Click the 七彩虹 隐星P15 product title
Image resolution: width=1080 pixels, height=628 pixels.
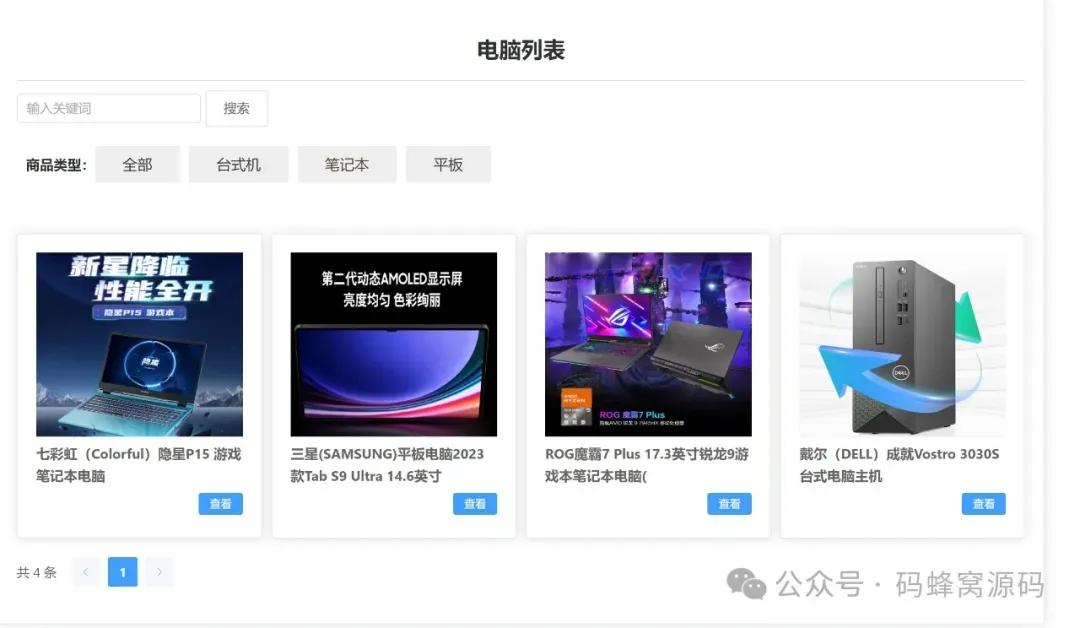138,465
